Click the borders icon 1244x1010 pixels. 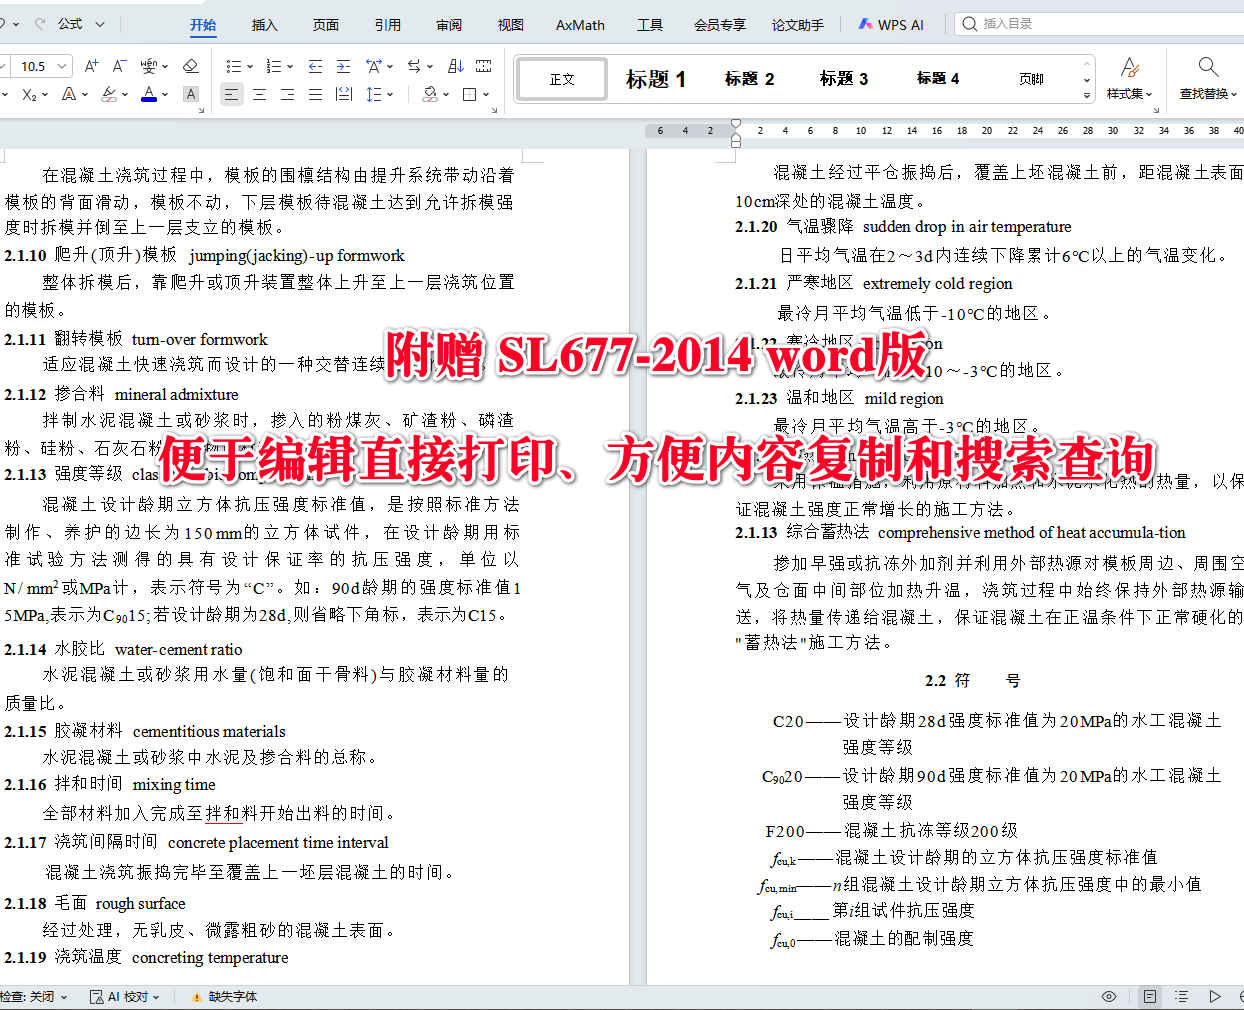[470, 94]
